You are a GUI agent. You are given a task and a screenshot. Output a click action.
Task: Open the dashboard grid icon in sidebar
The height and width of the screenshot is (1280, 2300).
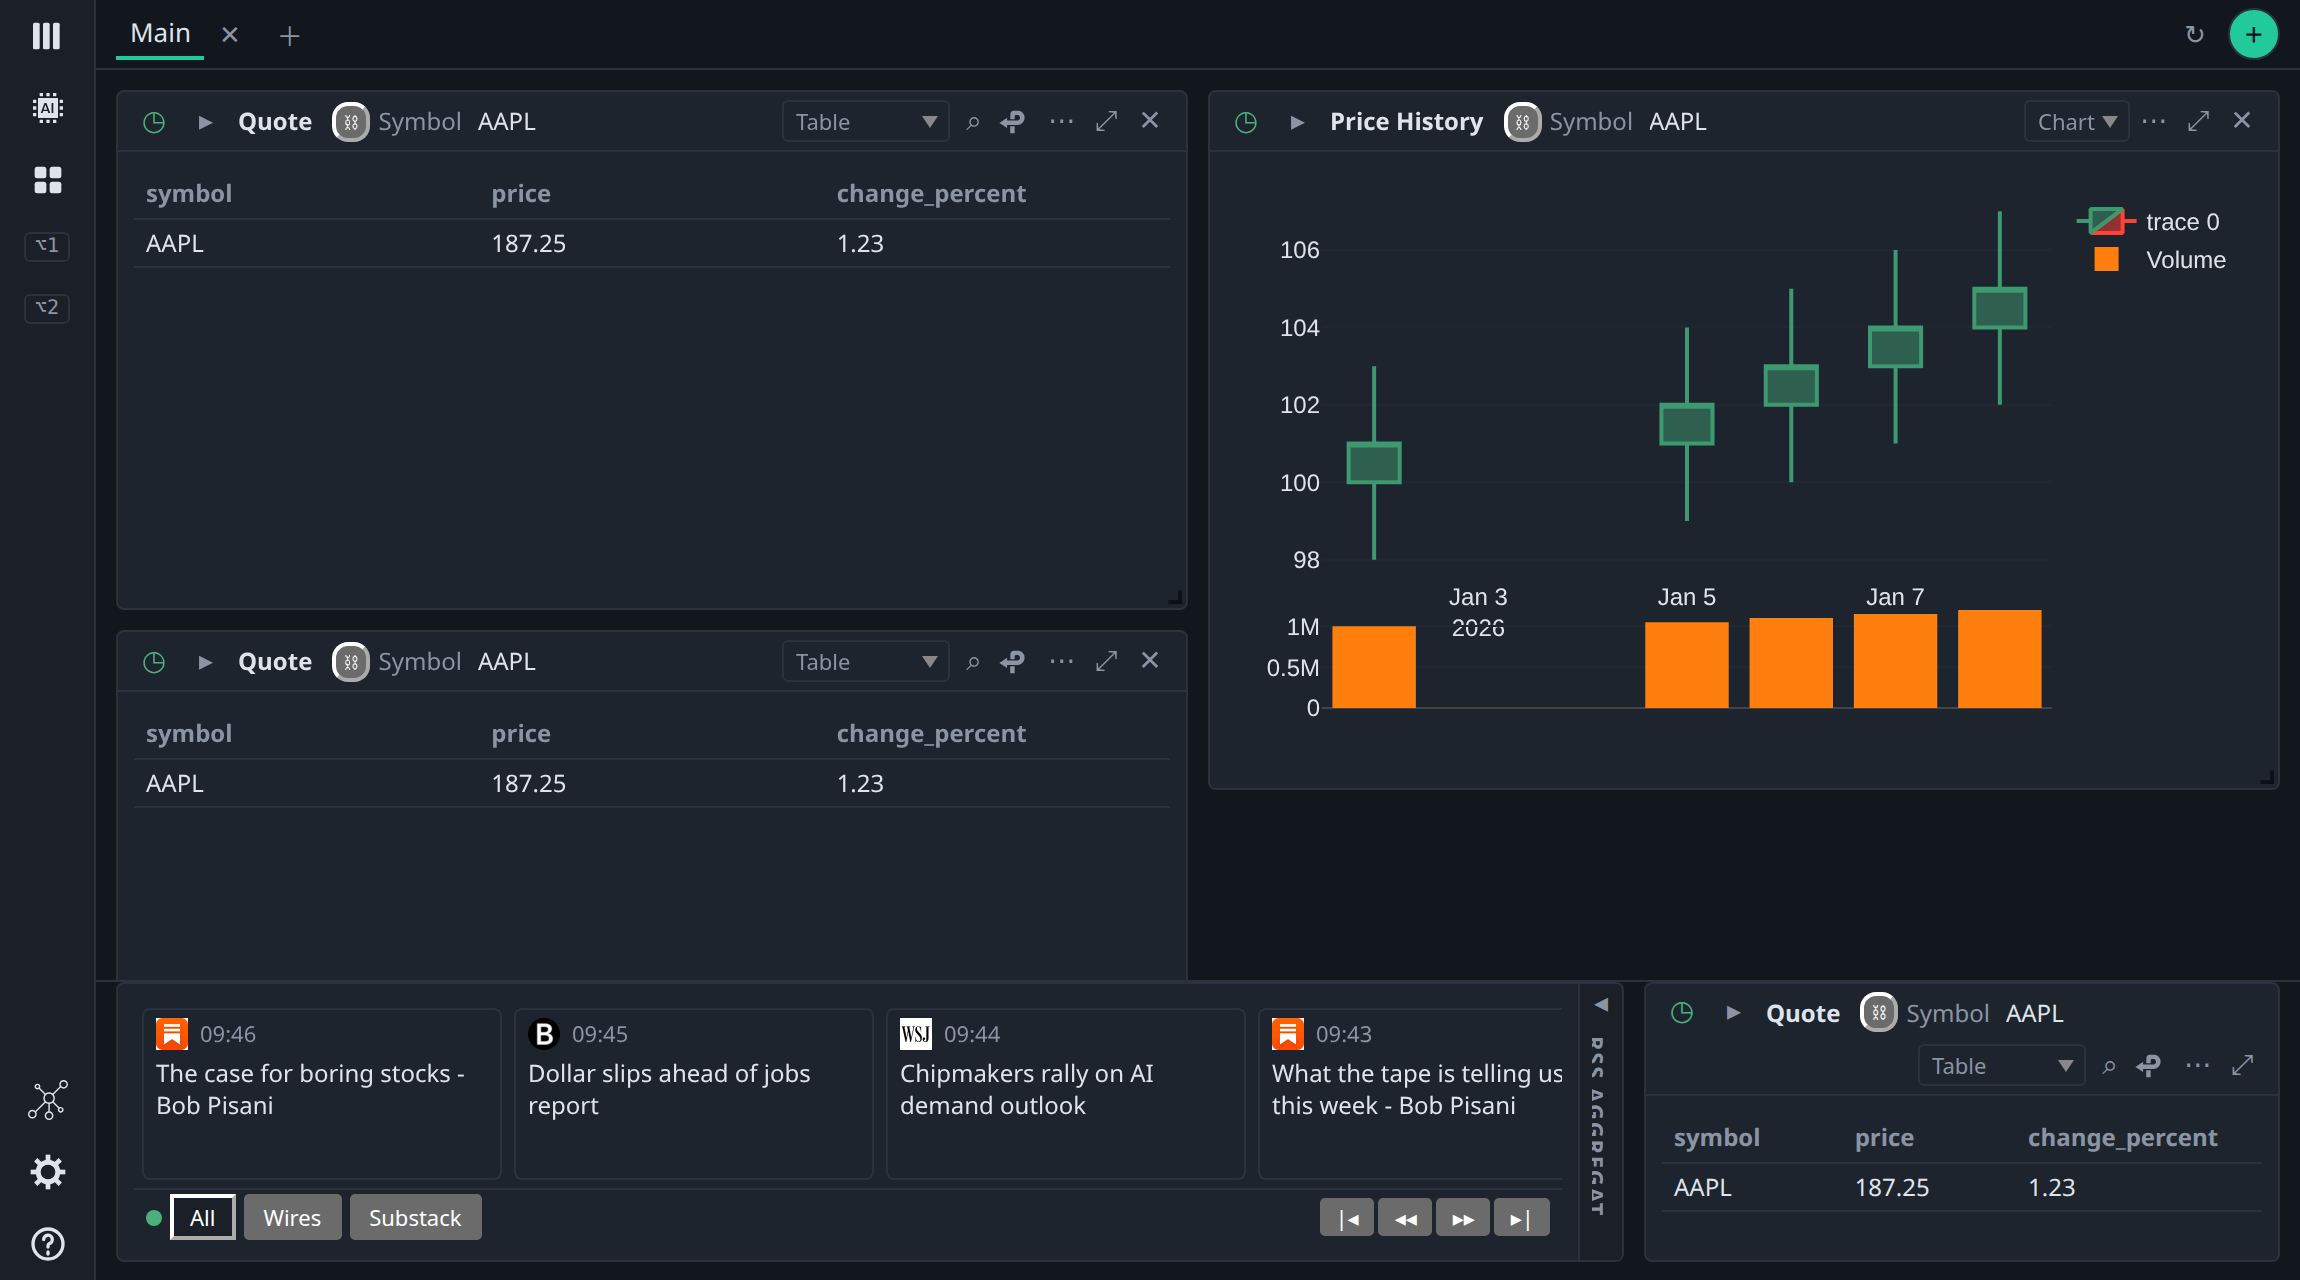click(x=47, y=180)
